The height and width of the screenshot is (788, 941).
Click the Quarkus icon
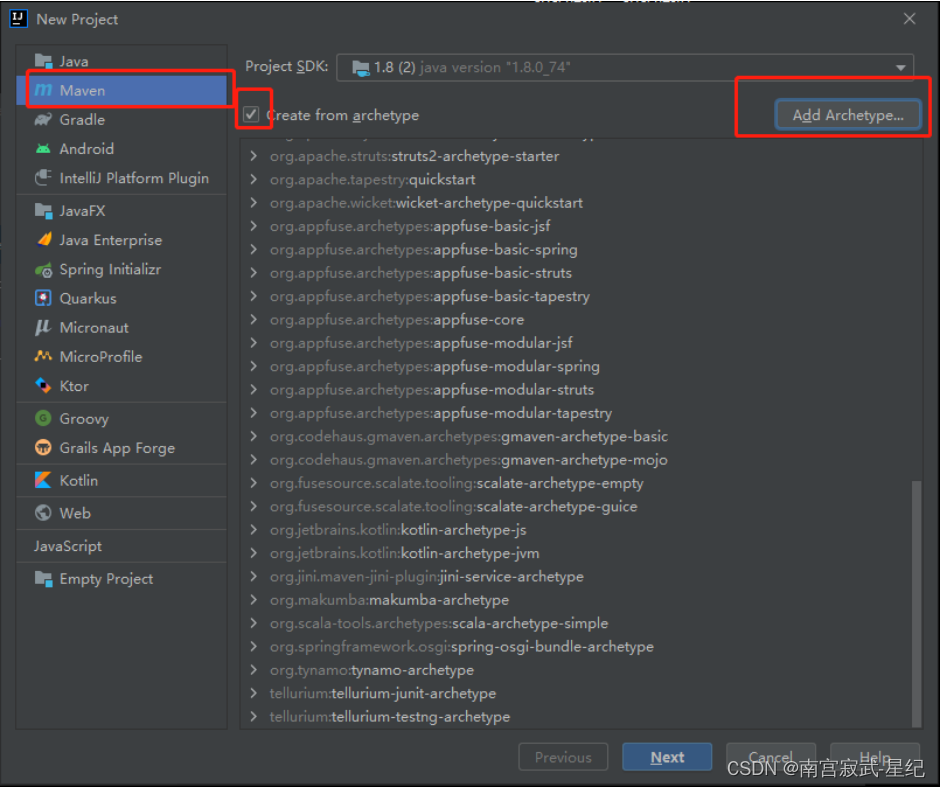[43, 298]
